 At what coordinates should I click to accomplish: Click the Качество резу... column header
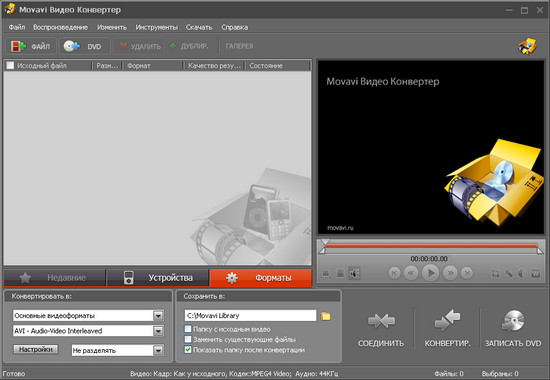[x=214, y=66]
